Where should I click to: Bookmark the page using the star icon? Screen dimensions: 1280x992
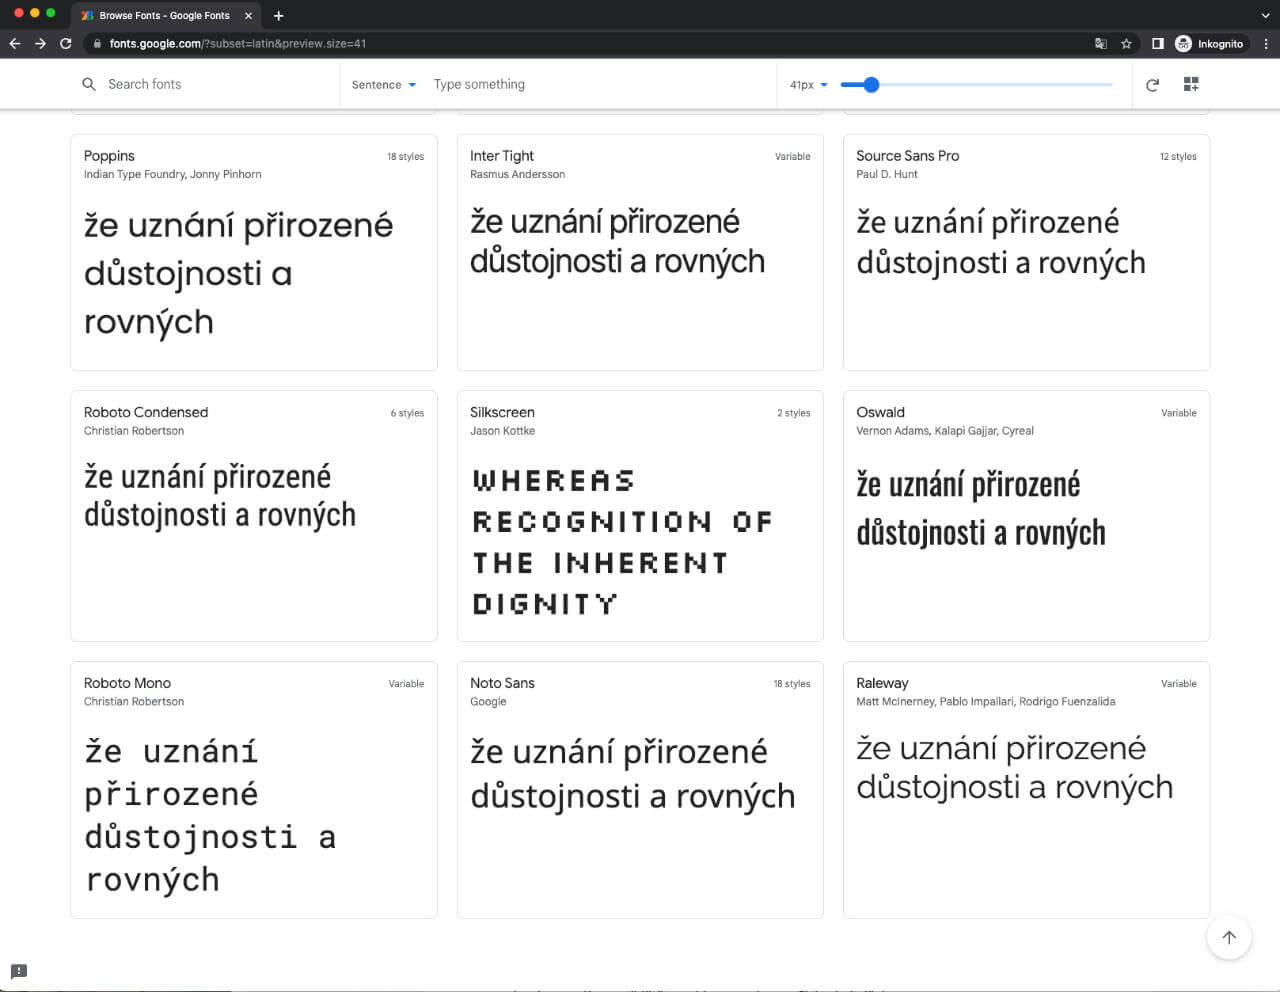[1128, 44]
